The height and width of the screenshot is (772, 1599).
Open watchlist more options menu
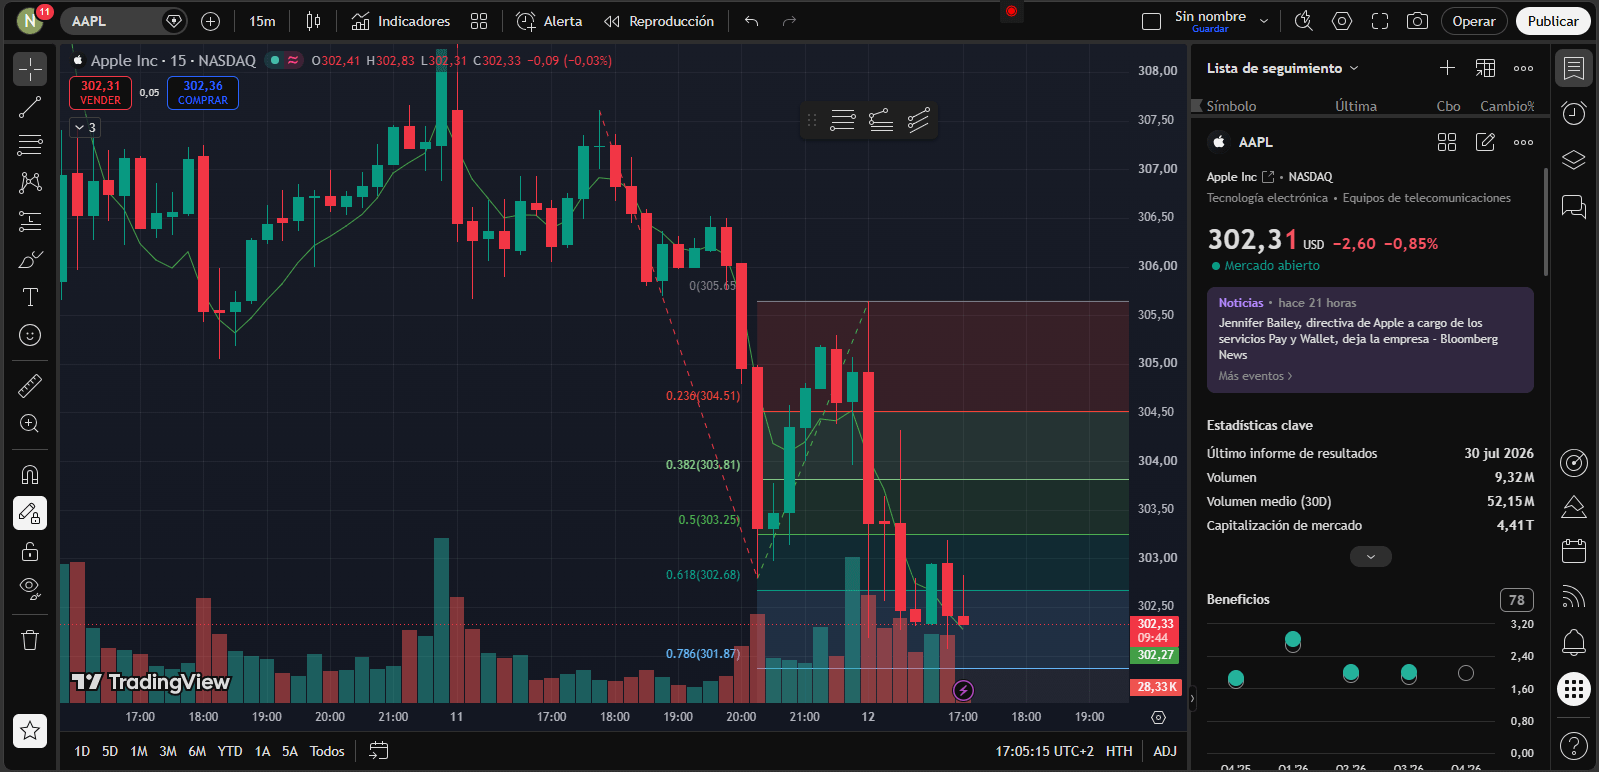click(x=1523, y=68)
